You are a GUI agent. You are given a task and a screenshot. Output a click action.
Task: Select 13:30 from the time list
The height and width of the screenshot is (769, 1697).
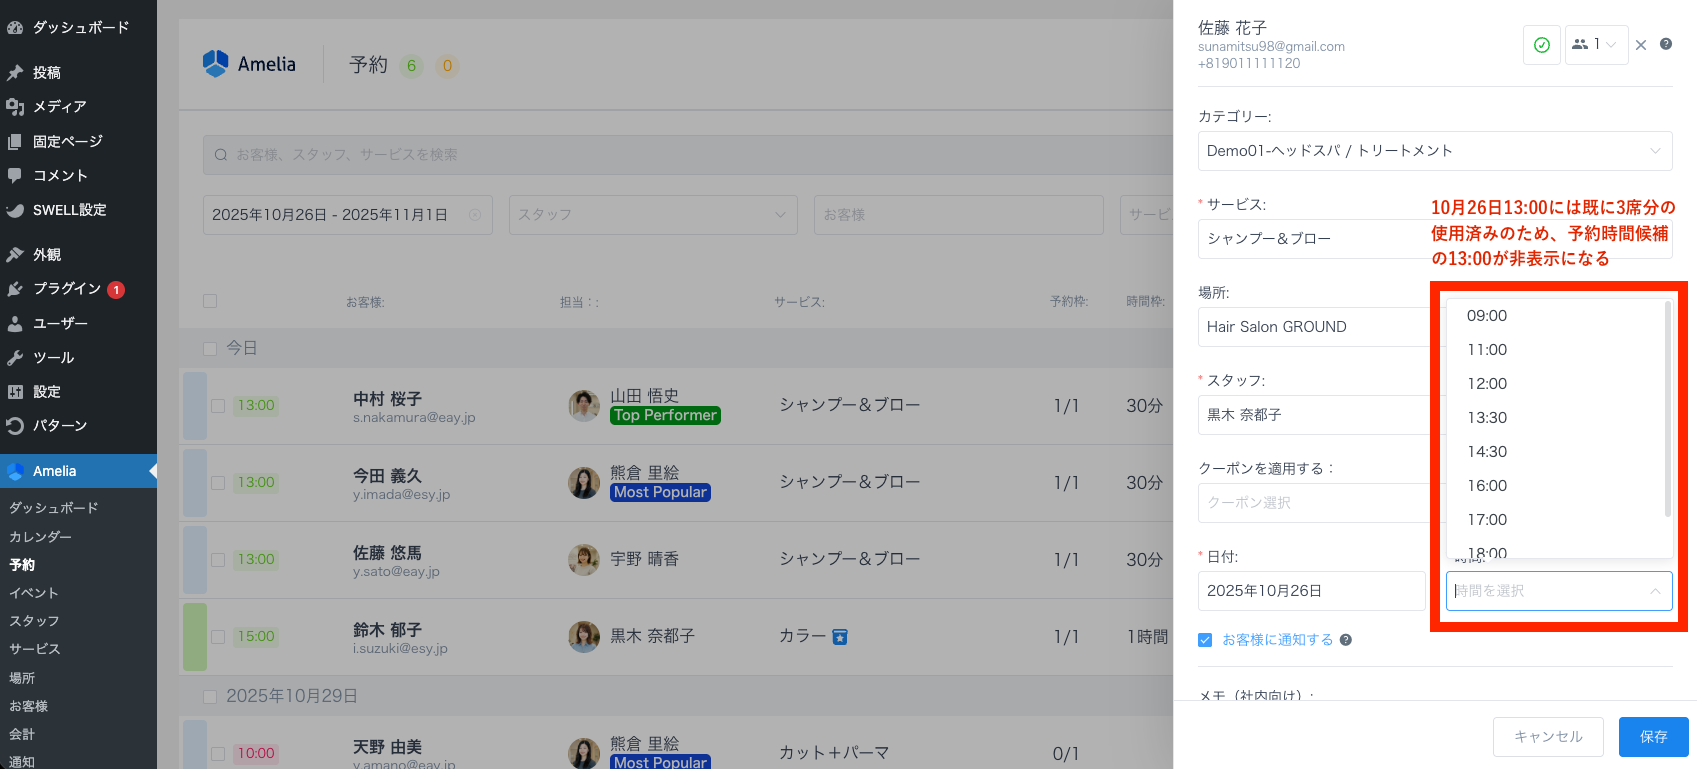(1487, 418)
